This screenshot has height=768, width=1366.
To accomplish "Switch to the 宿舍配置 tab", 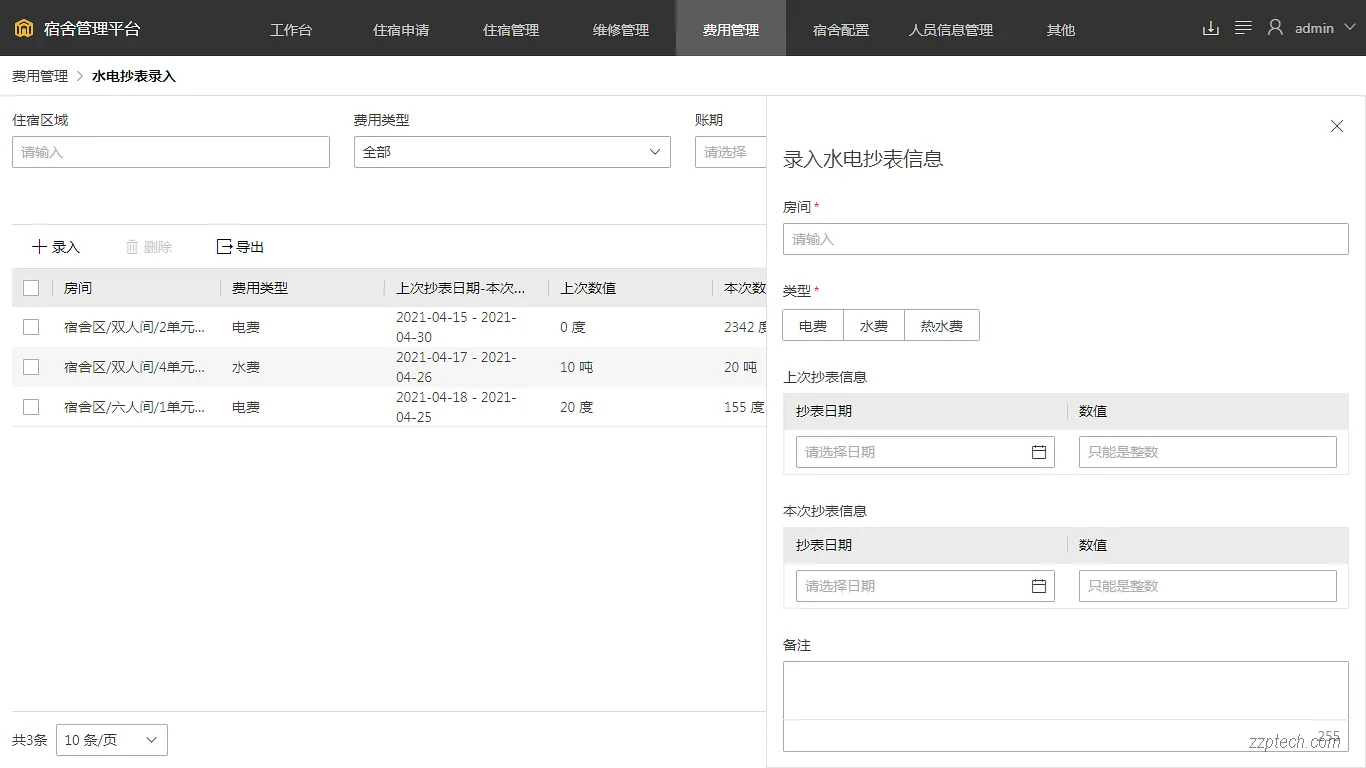I will (840, 28).
